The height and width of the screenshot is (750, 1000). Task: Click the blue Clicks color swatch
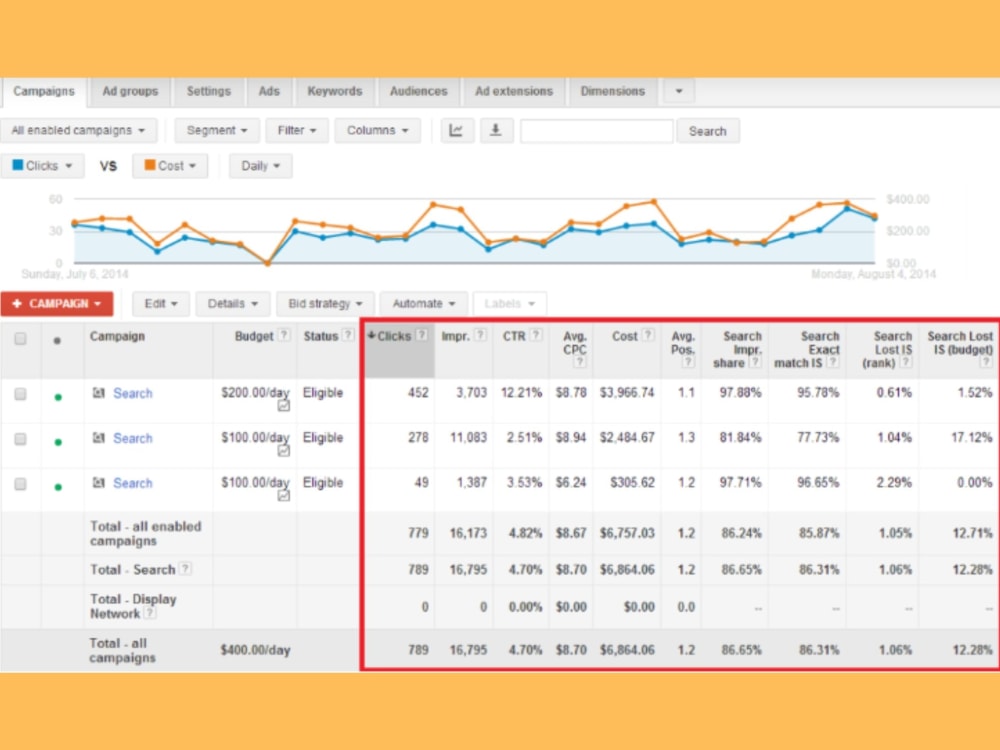point(18,165)
